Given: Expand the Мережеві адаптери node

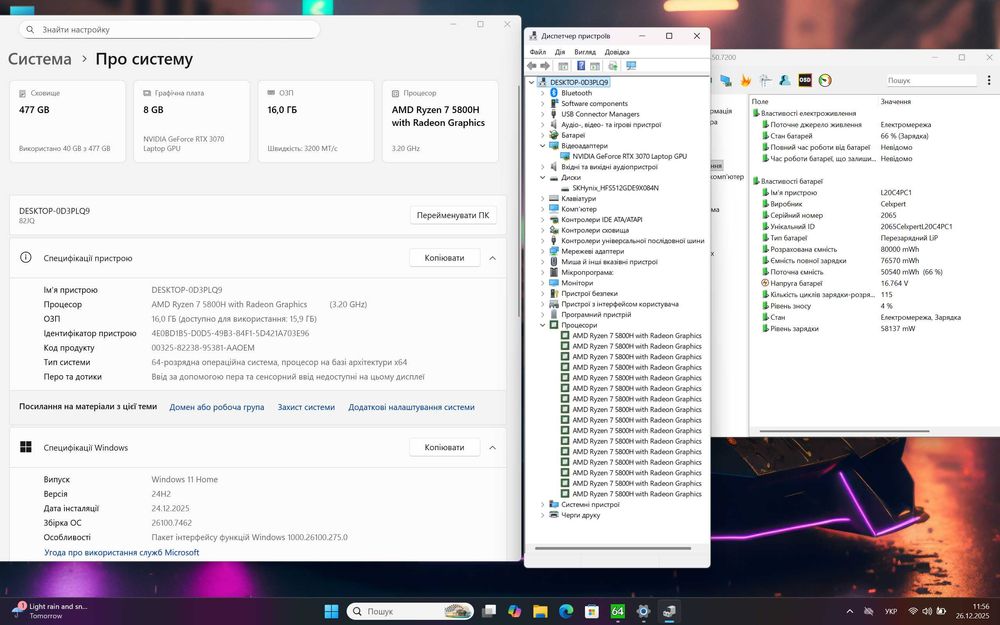Looking at the screenshot, I should 543,251.
